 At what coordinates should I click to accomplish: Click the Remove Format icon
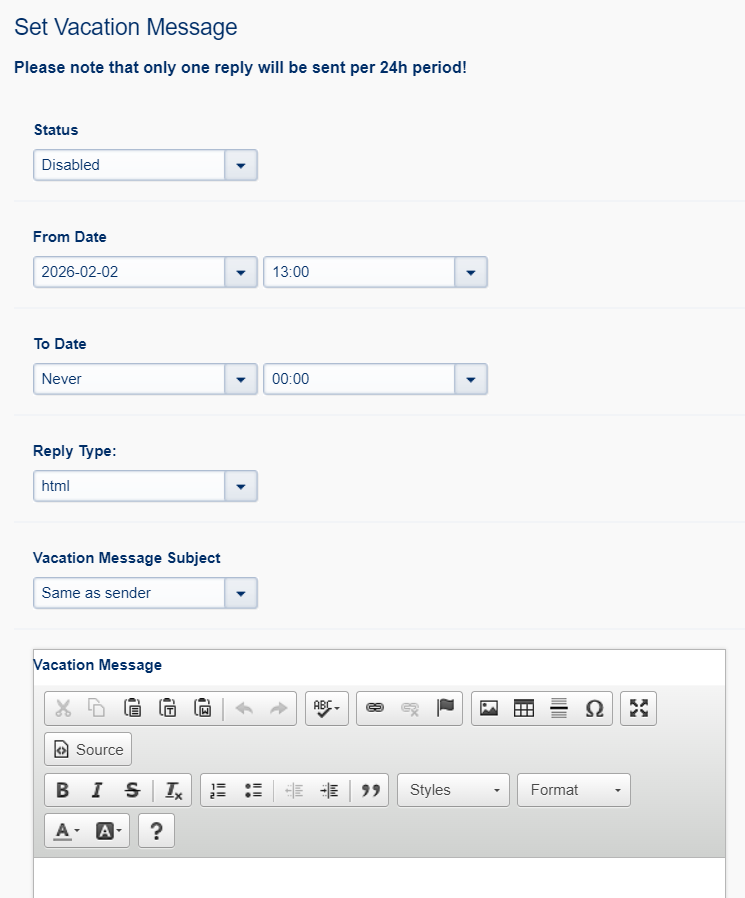click(x=174, y=790)
